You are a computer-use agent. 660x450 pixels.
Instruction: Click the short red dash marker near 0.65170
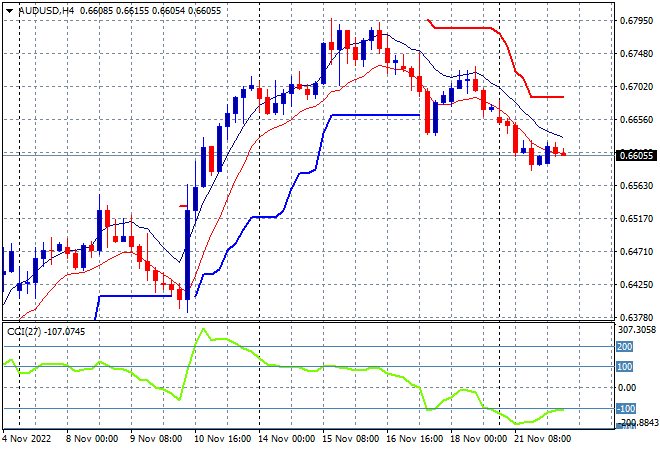point(183,206)
